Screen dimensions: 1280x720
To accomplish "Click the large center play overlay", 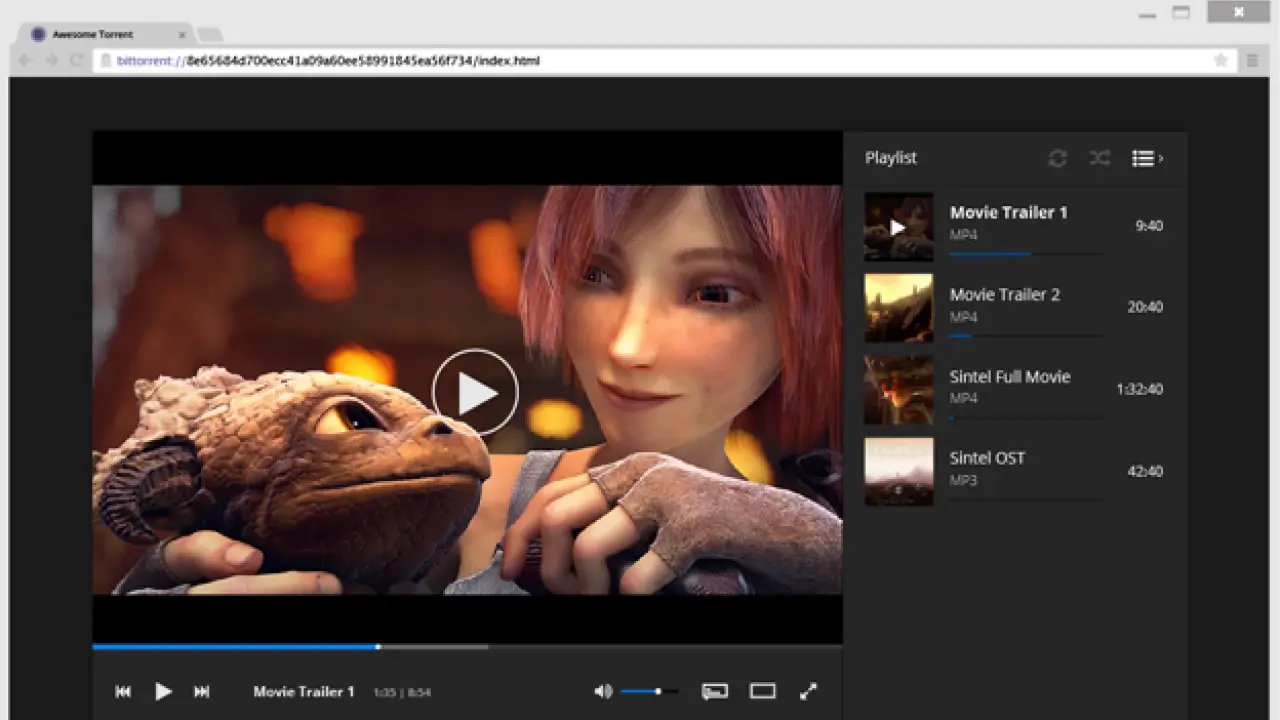I will [475, 392].
